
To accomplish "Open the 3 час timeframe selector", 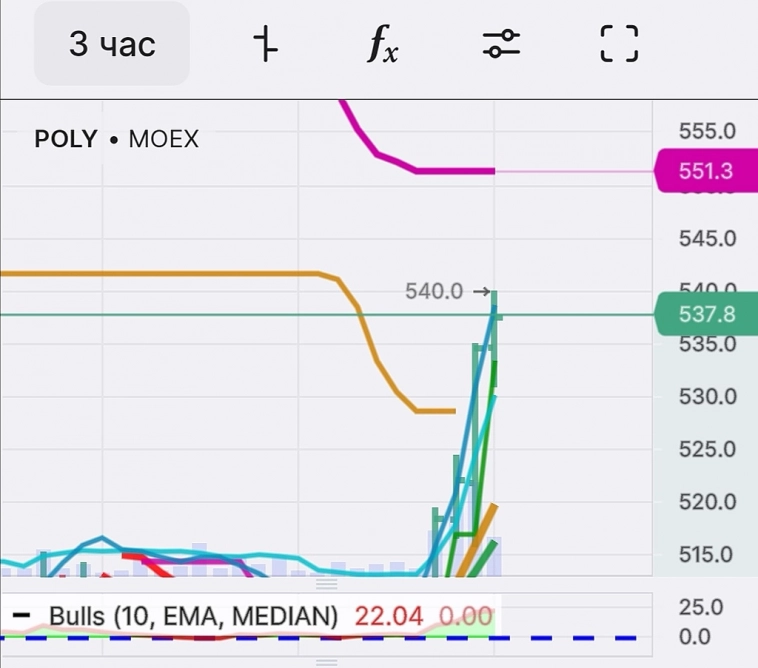I will click(x=112, y=44).
